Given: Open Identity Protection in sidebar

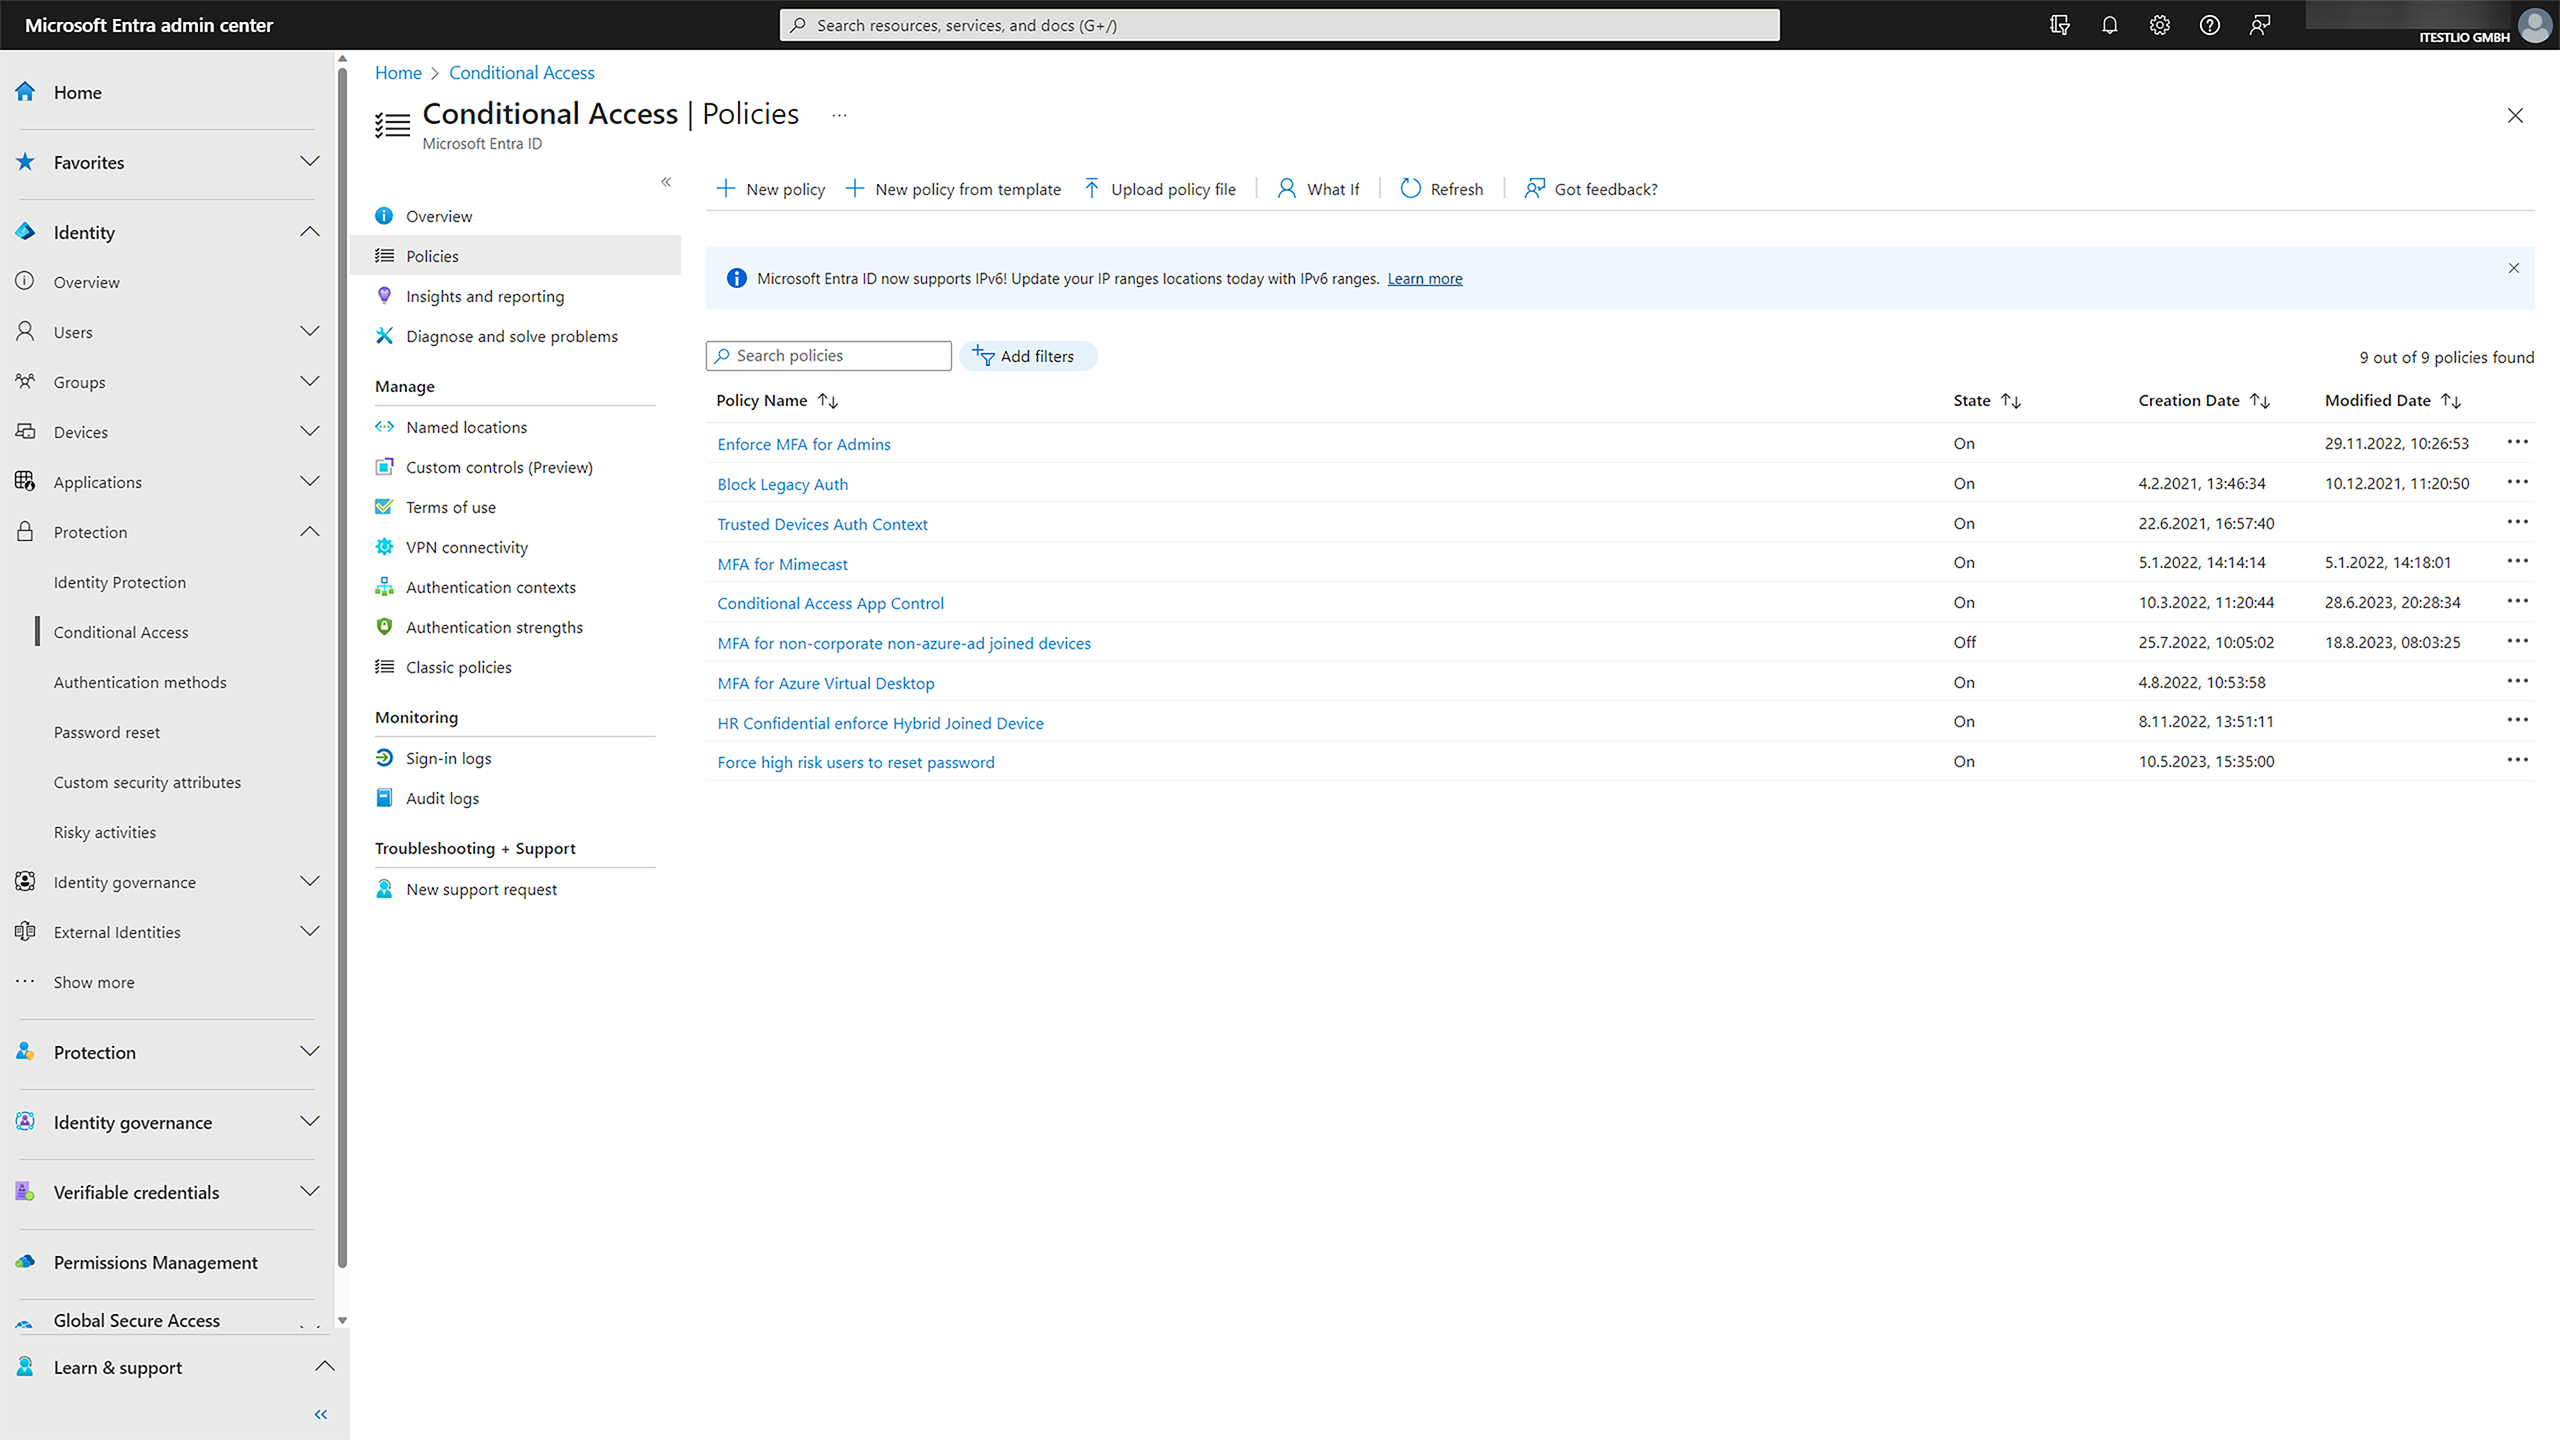Looking at the screenshot, I should [120, 582].
